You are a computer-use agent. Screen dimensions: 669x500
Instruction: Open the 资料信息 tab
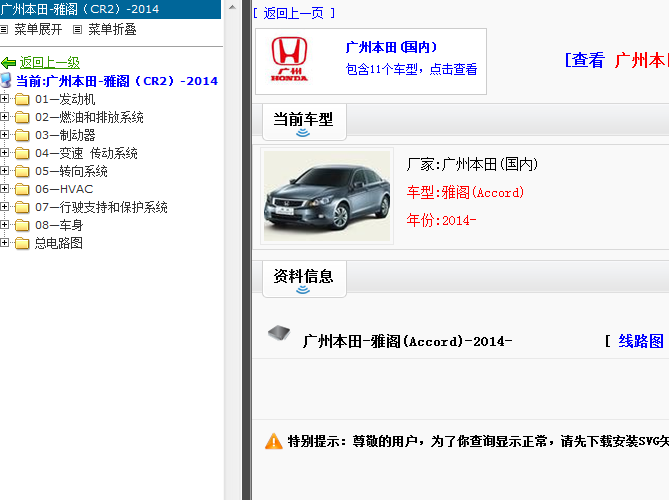point(304,279)
